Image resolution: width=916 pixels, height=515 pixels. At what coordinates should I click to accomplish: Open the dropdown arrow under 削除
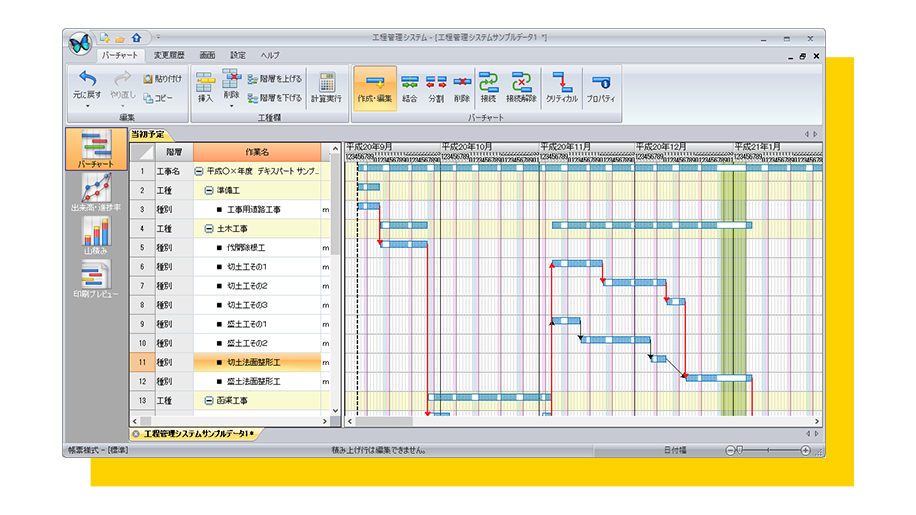(231, 106)
